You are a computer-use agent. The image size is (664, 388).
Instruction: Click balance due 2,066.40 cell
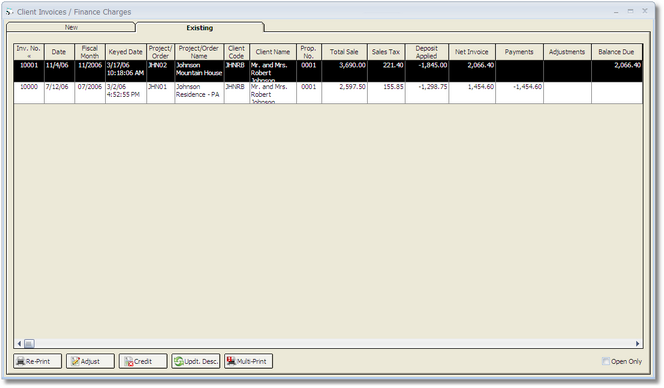point(617,71)
